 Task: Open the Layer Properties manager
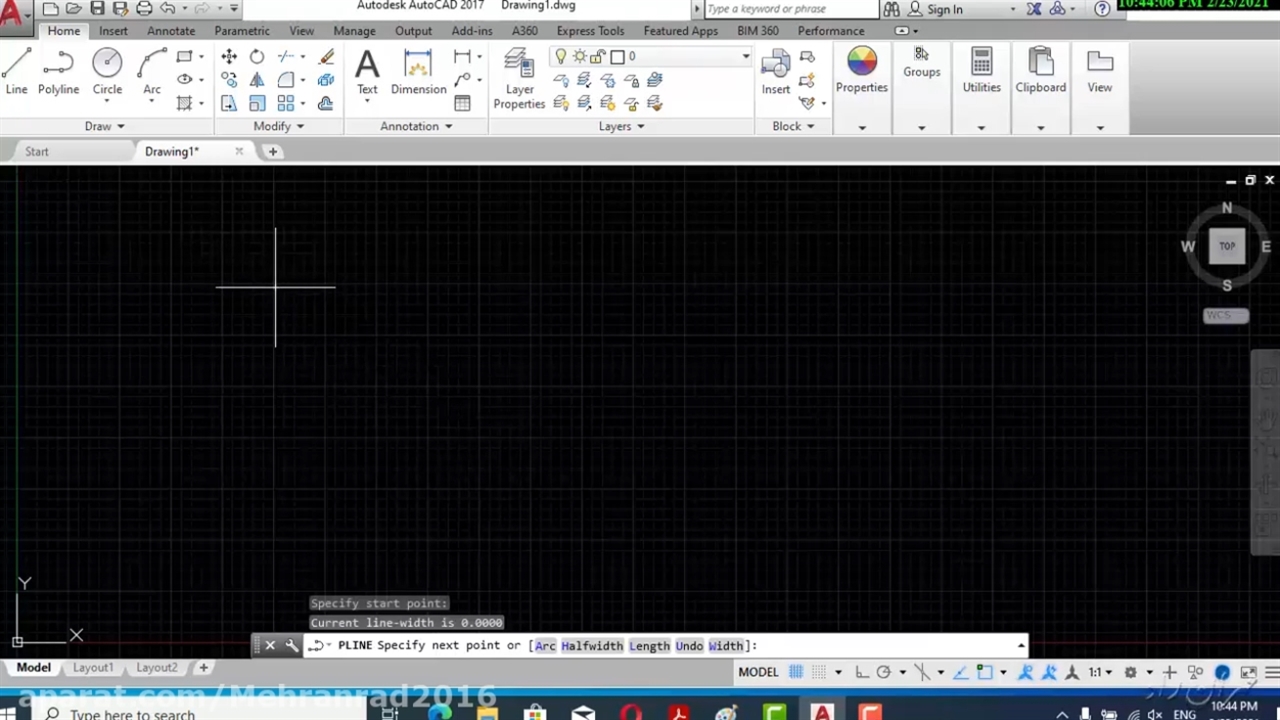[519, 77]
